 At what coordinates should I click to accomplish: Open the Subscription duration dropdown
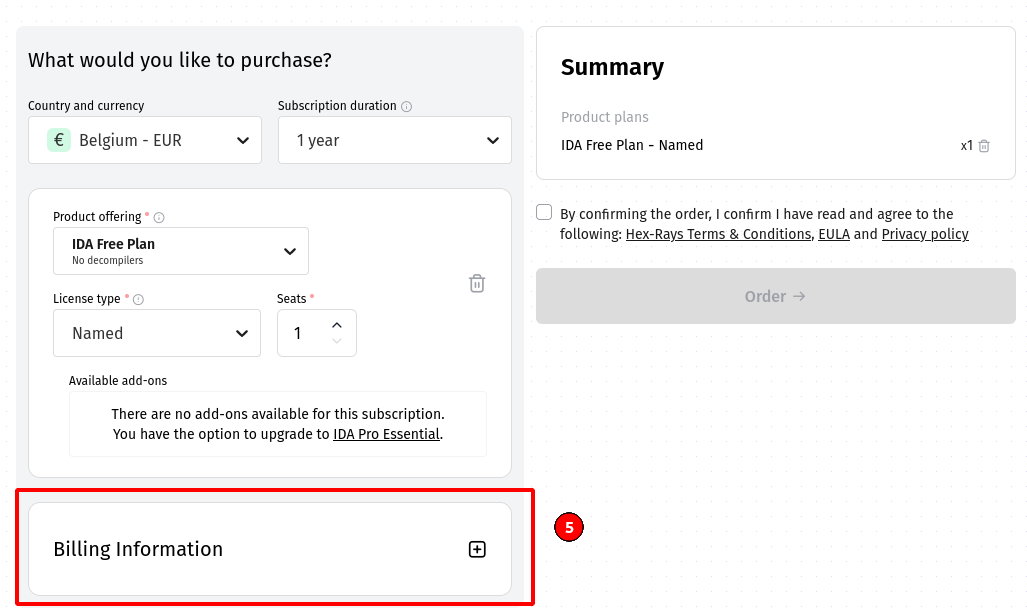(395, 140)
